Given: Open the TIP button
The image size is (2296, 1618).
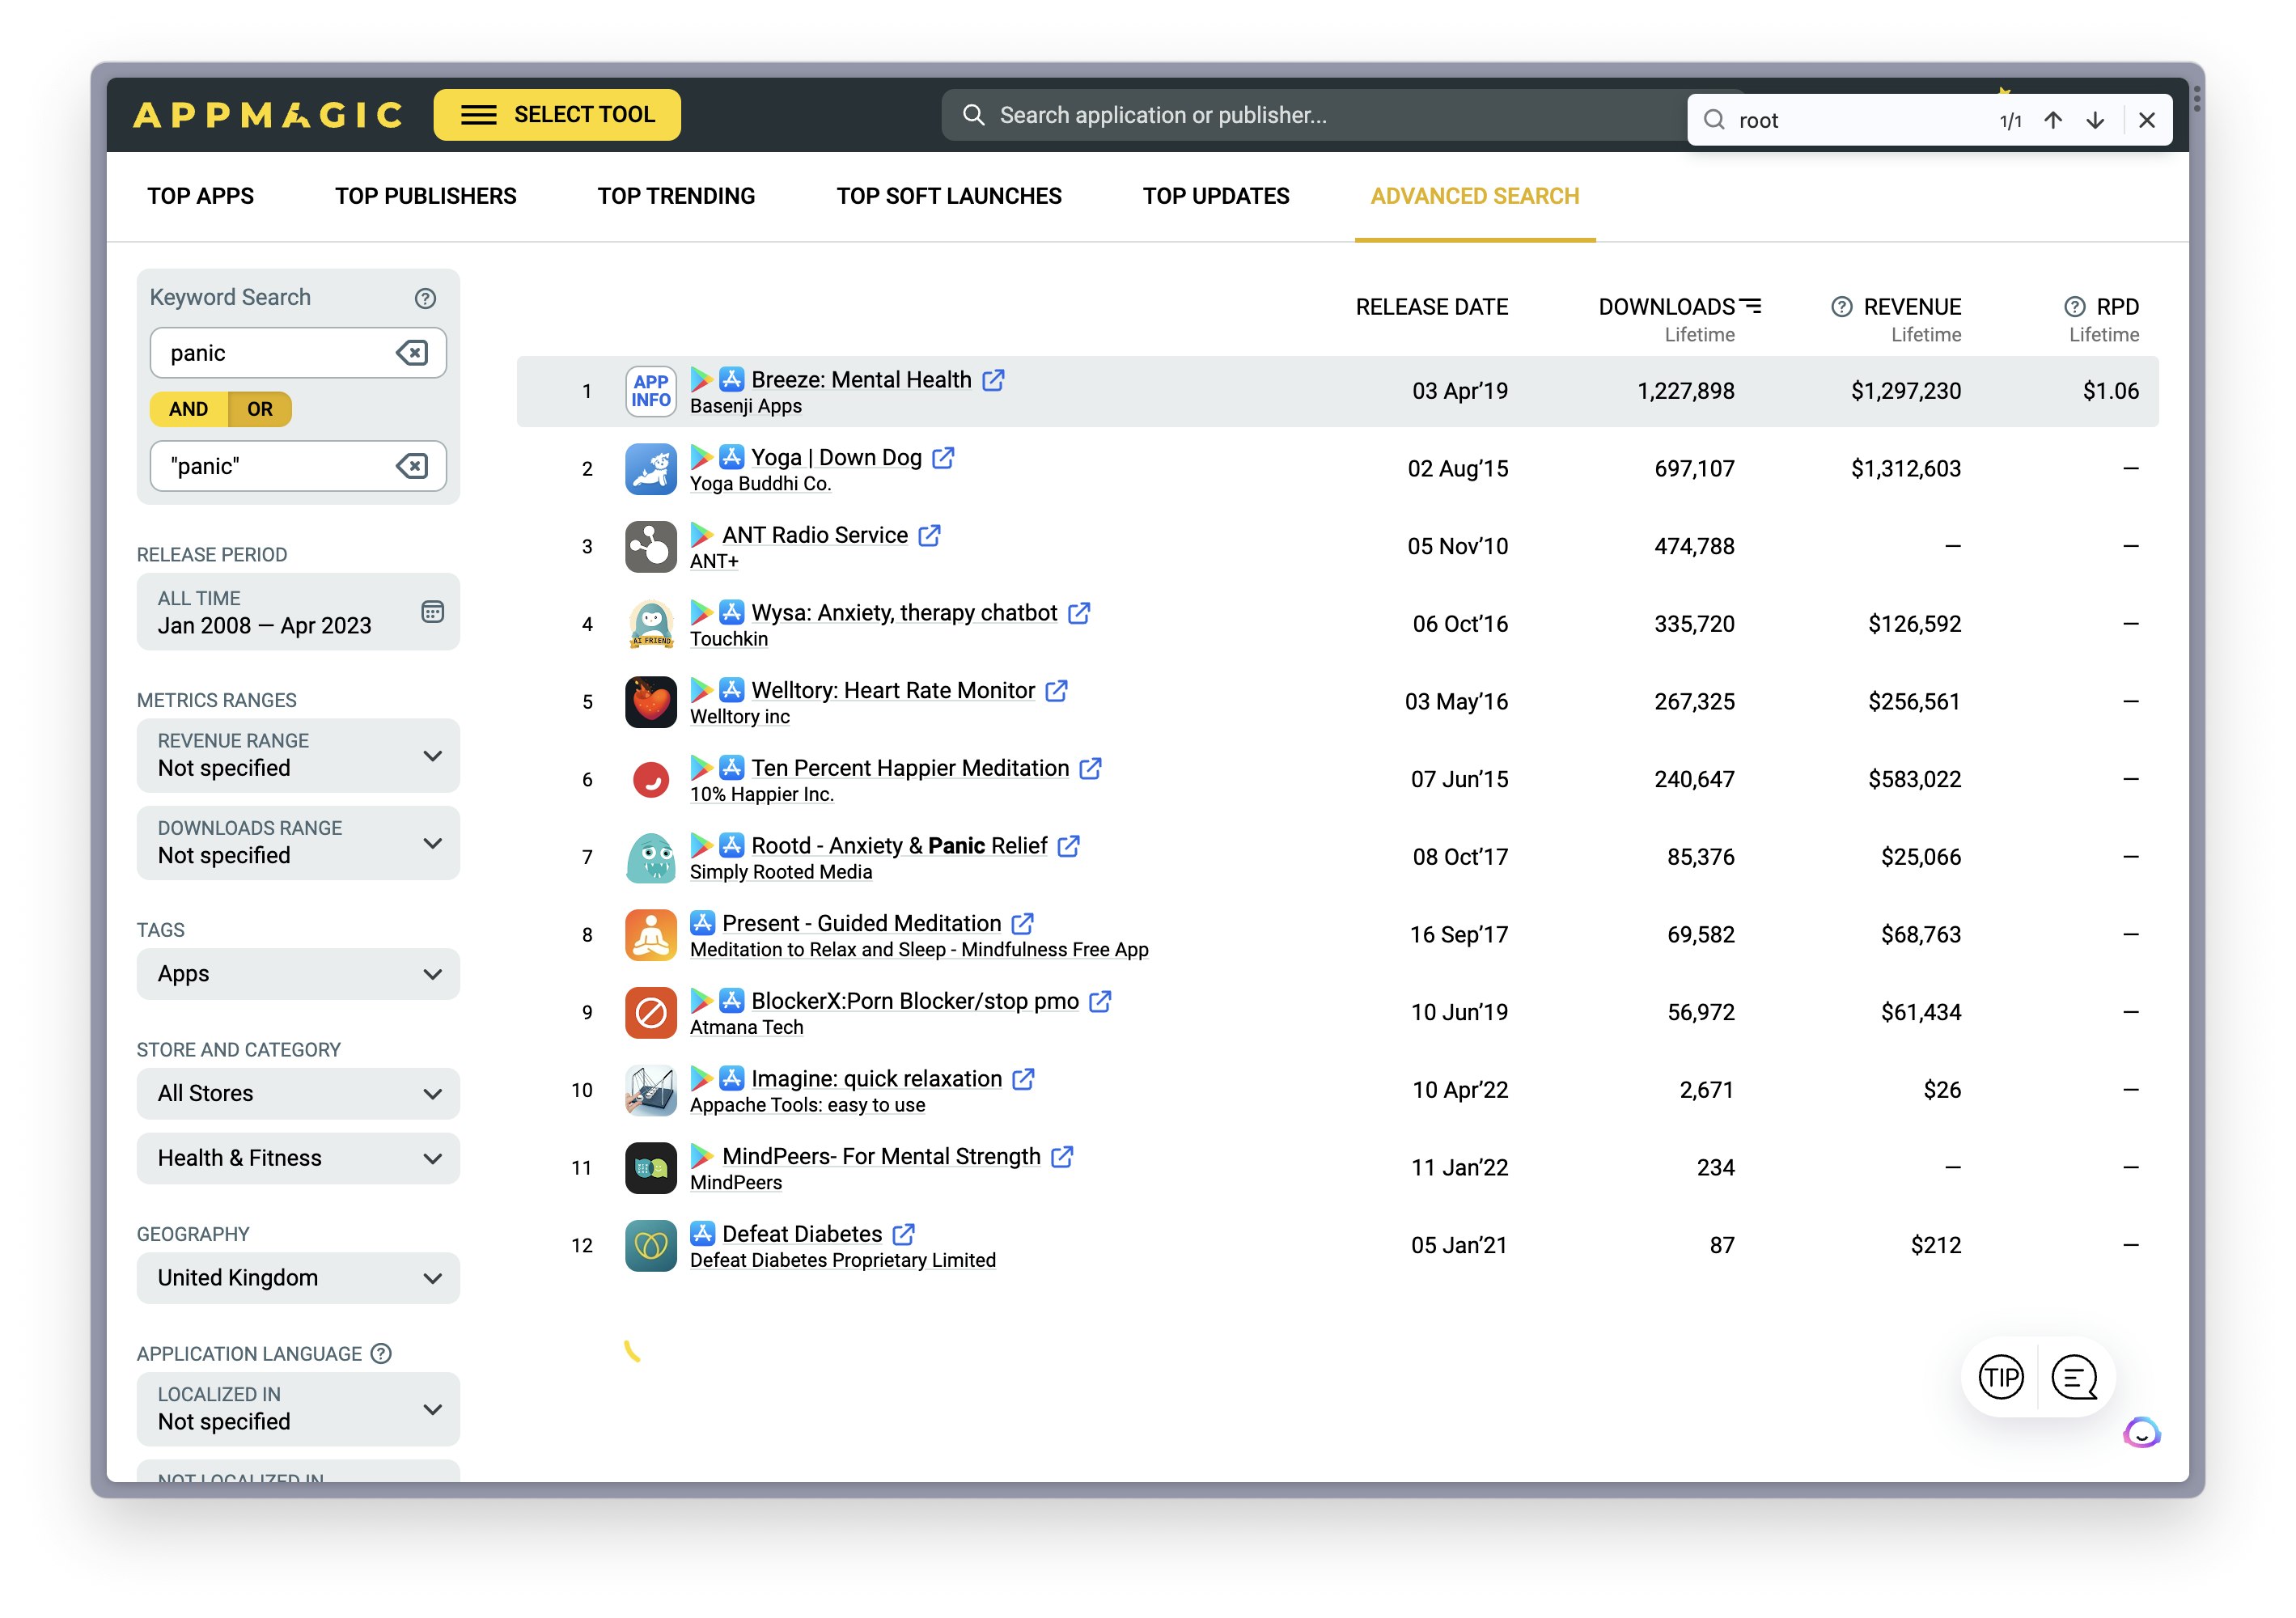Looking at the screenshot, I should click(x=2001, y=1378).
